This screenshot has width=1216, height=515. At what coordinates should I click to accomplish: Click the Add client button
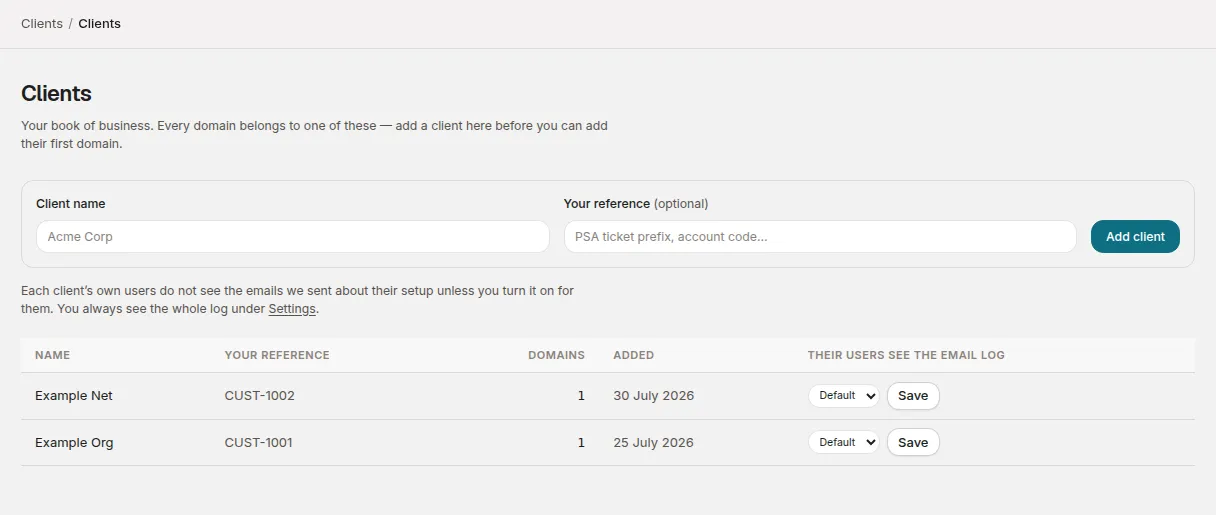click(1135, 237)
